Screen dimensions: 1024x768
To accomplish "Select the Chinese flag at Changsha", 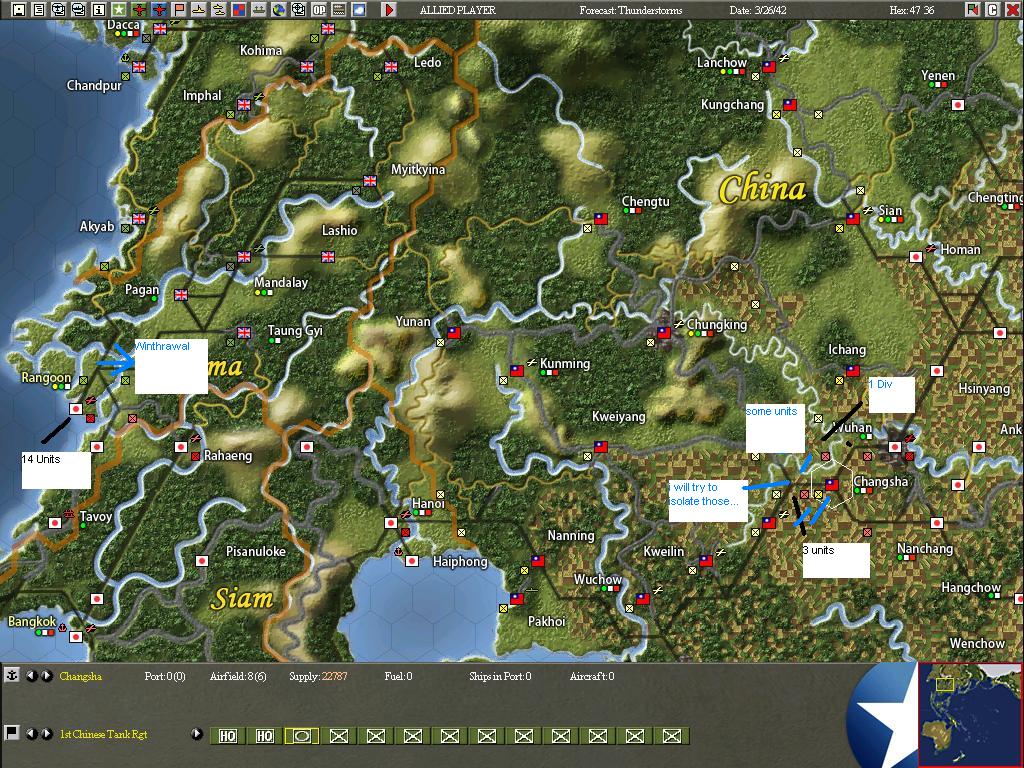I will (x=832, y=485).
